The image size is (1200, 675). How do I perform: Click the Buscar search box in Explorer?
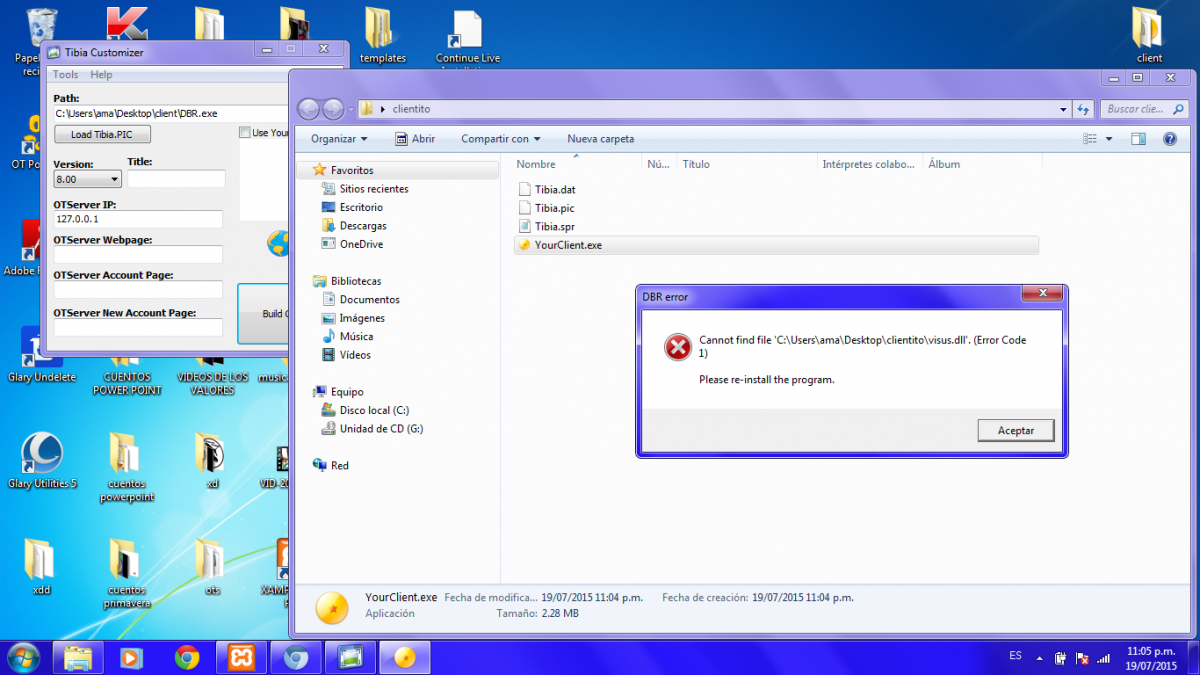click(1144, 109)
